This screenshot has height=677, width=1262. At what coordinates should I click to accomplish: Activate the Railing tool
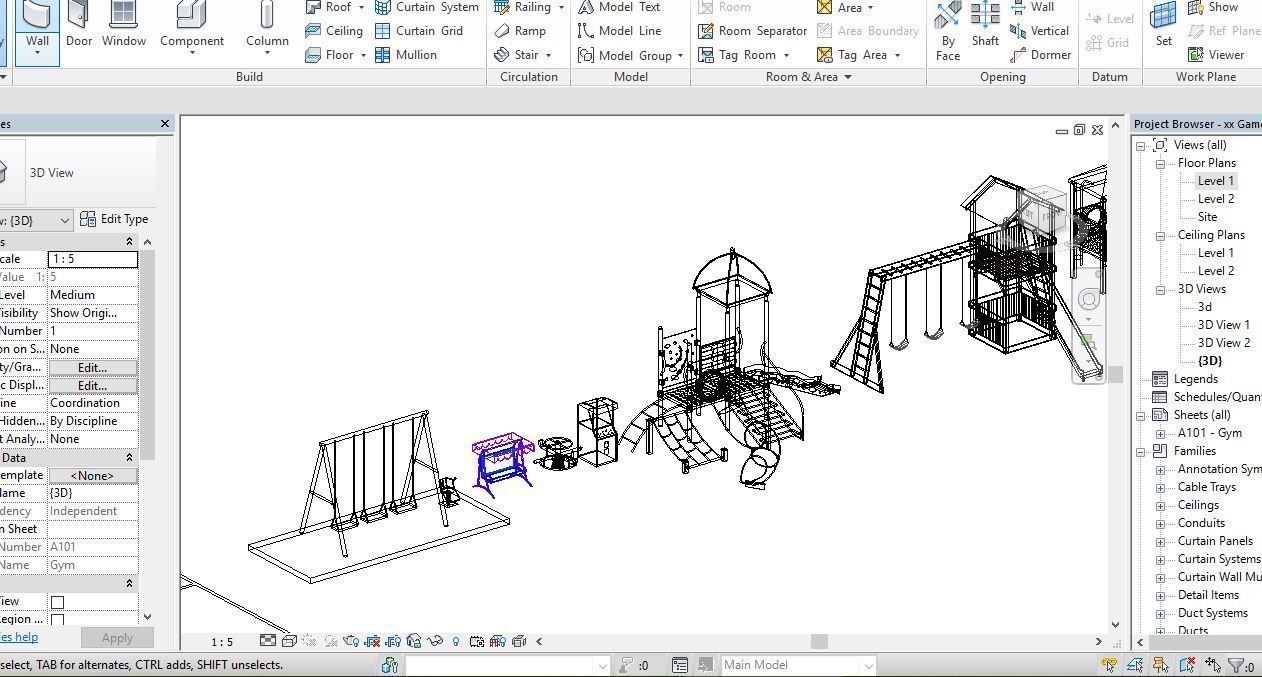531,7
